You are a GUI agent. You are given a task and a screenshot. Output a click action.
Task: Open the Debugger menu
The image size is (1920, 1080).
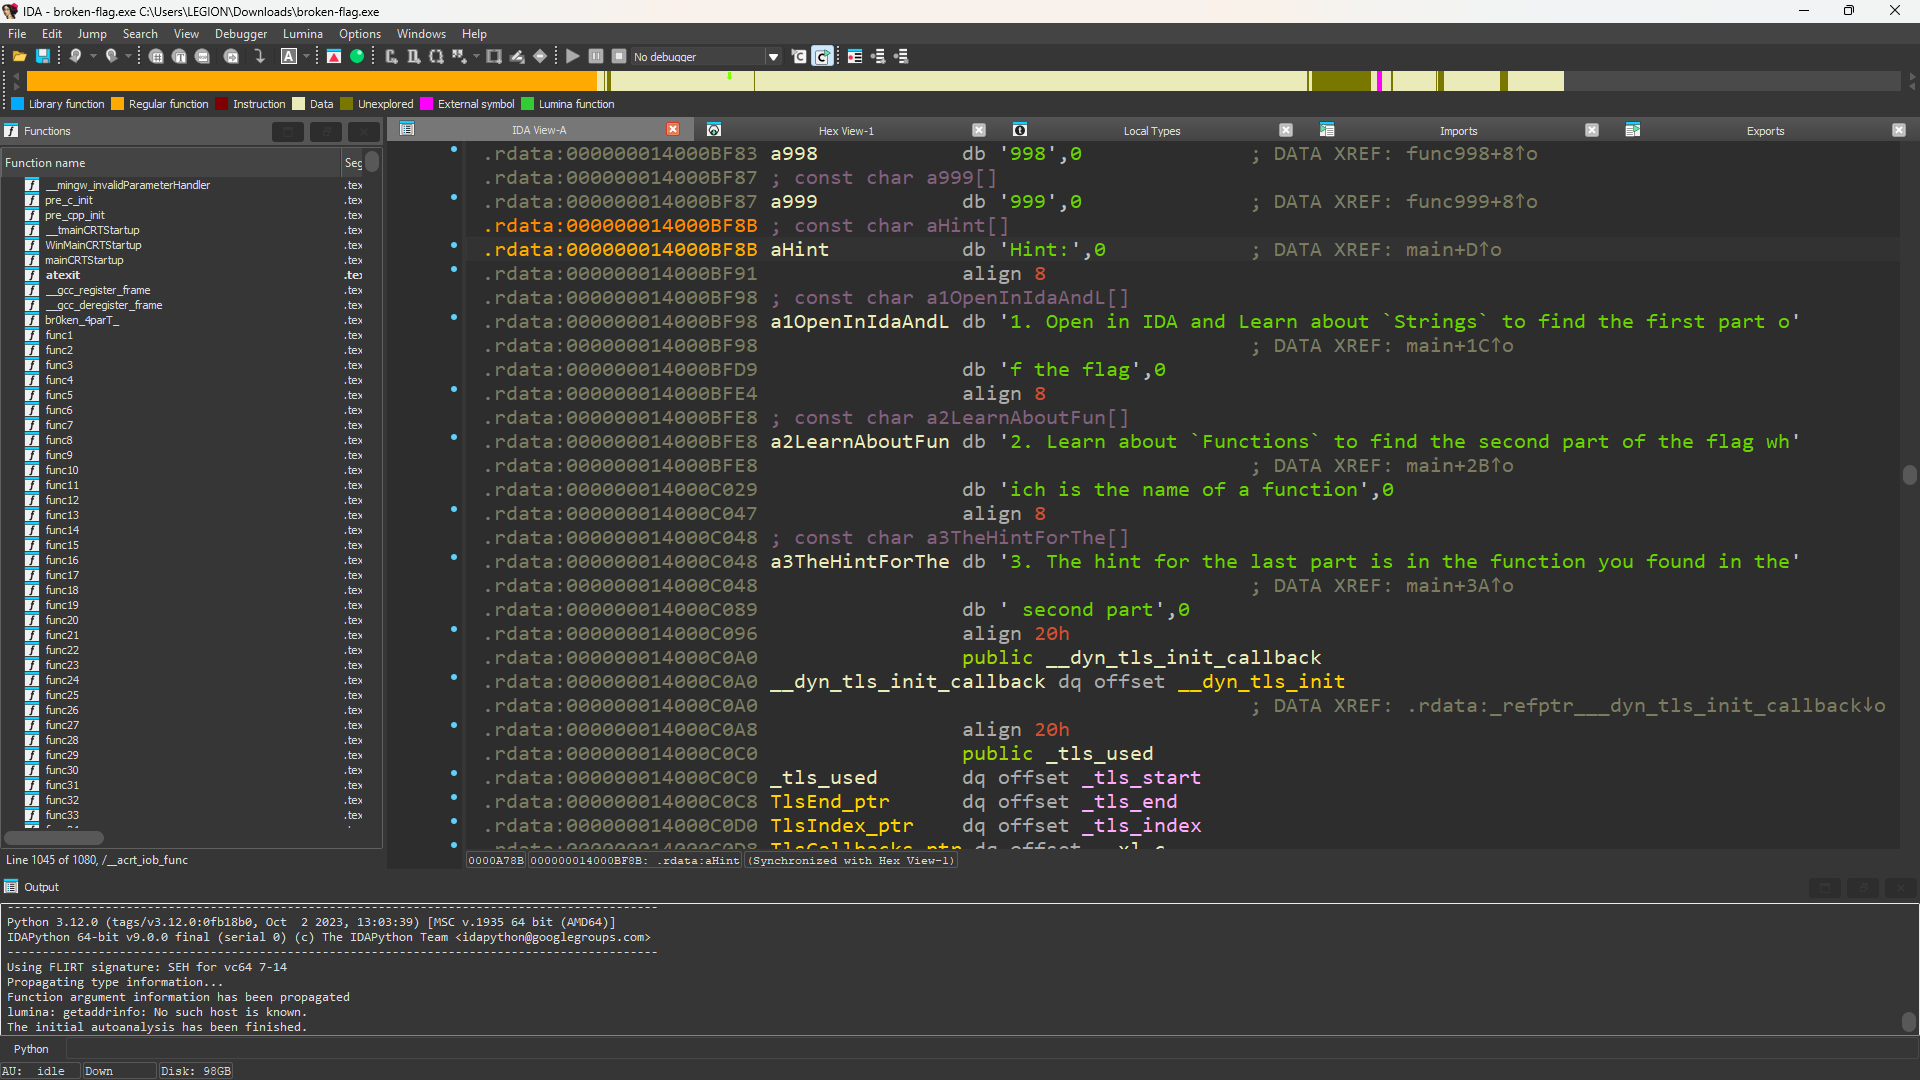point(241,34)
